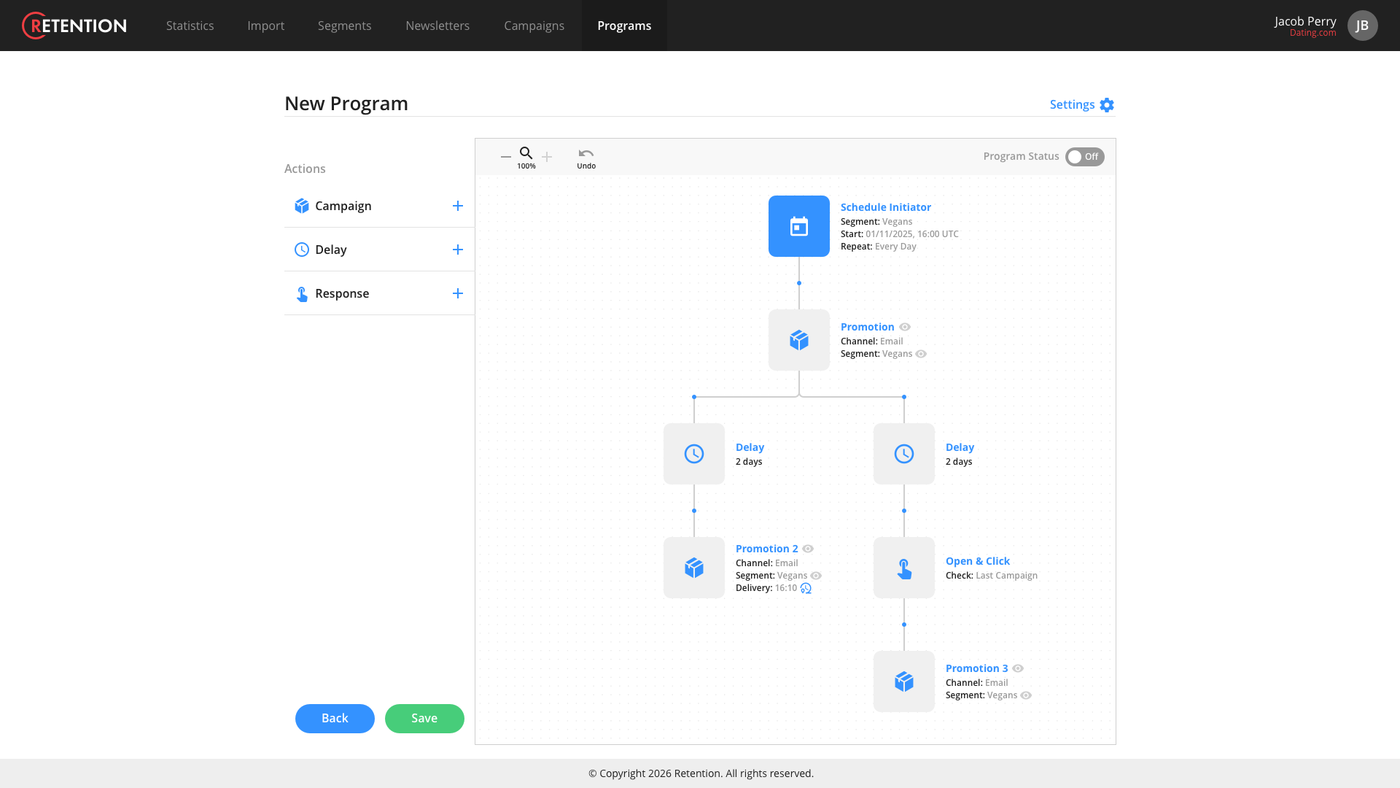Image resolution: width=1400 pixels, height=788 pixels.
Task: Click the Campaign cube icon in Actions
Action: [302, 206]
